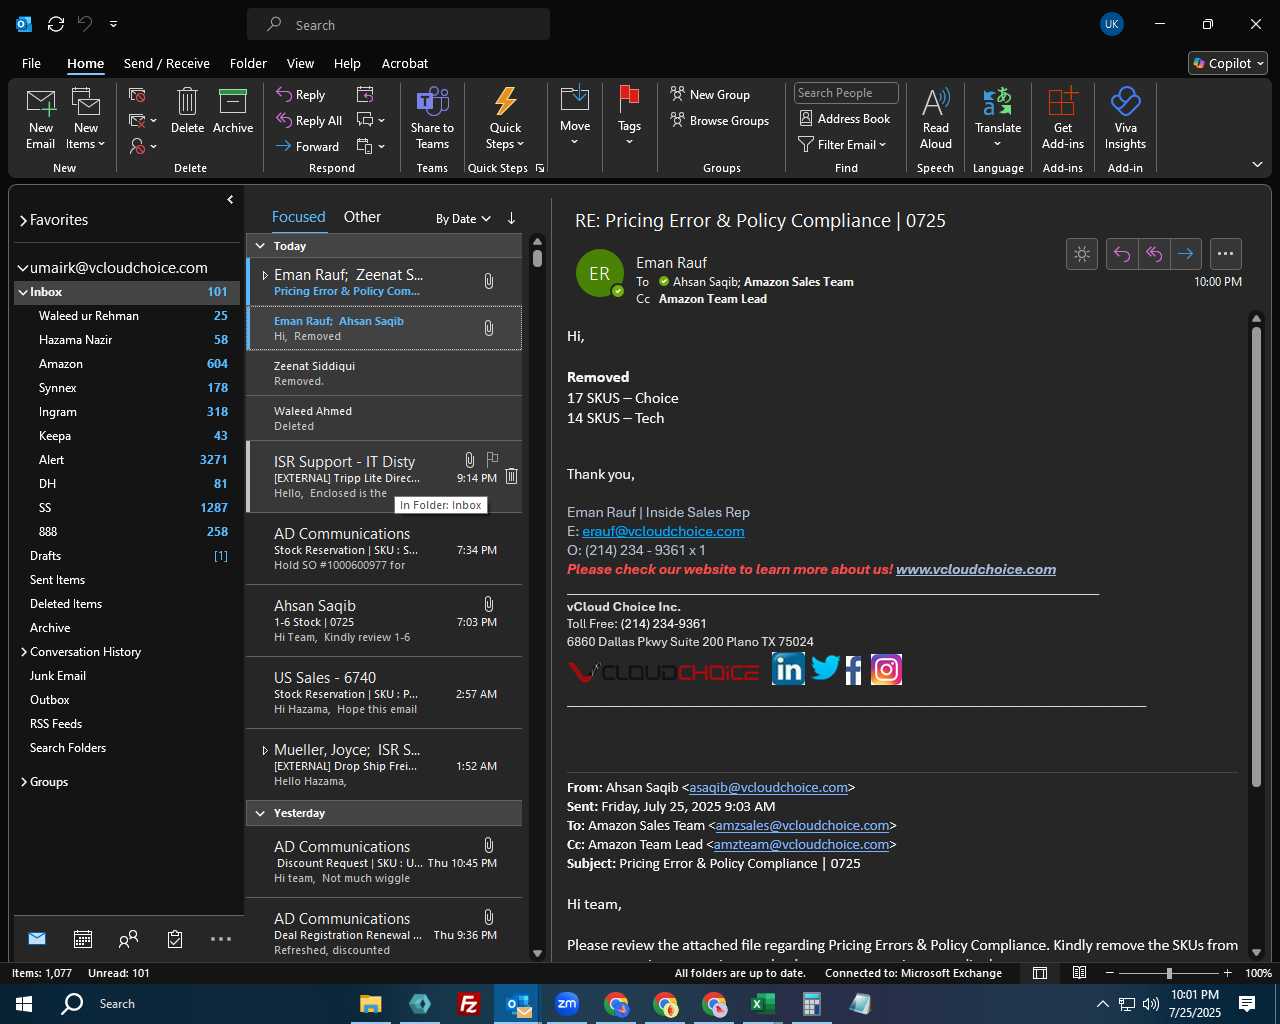Image resolution: width=1280 pixels, height=1024 pixels.
Task: Click the zoom out minus button
Action: tap(1110, 973)
